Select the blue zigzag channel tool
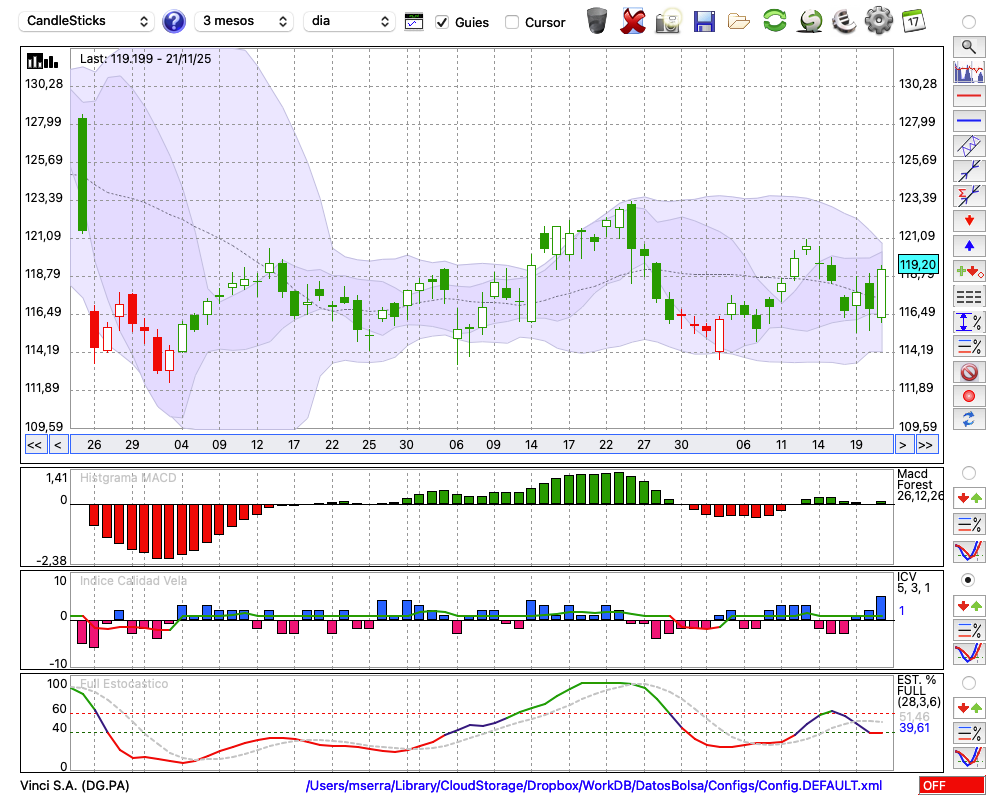1000x800 pixels. pos(969,146)
